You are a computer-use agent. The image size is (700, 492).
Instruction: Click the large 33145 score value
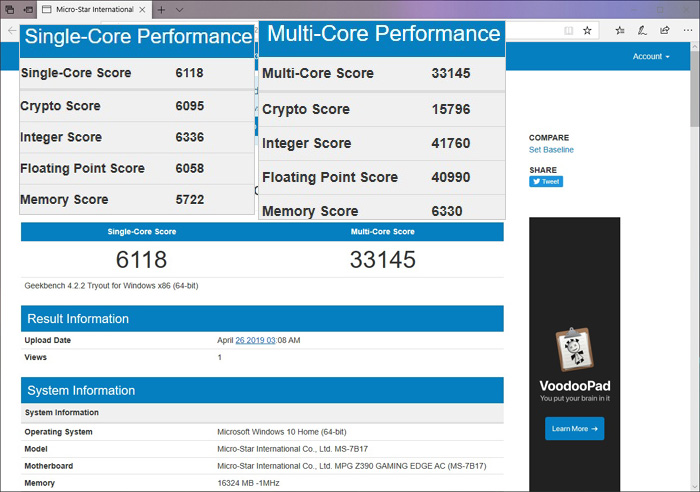point(383,259)
